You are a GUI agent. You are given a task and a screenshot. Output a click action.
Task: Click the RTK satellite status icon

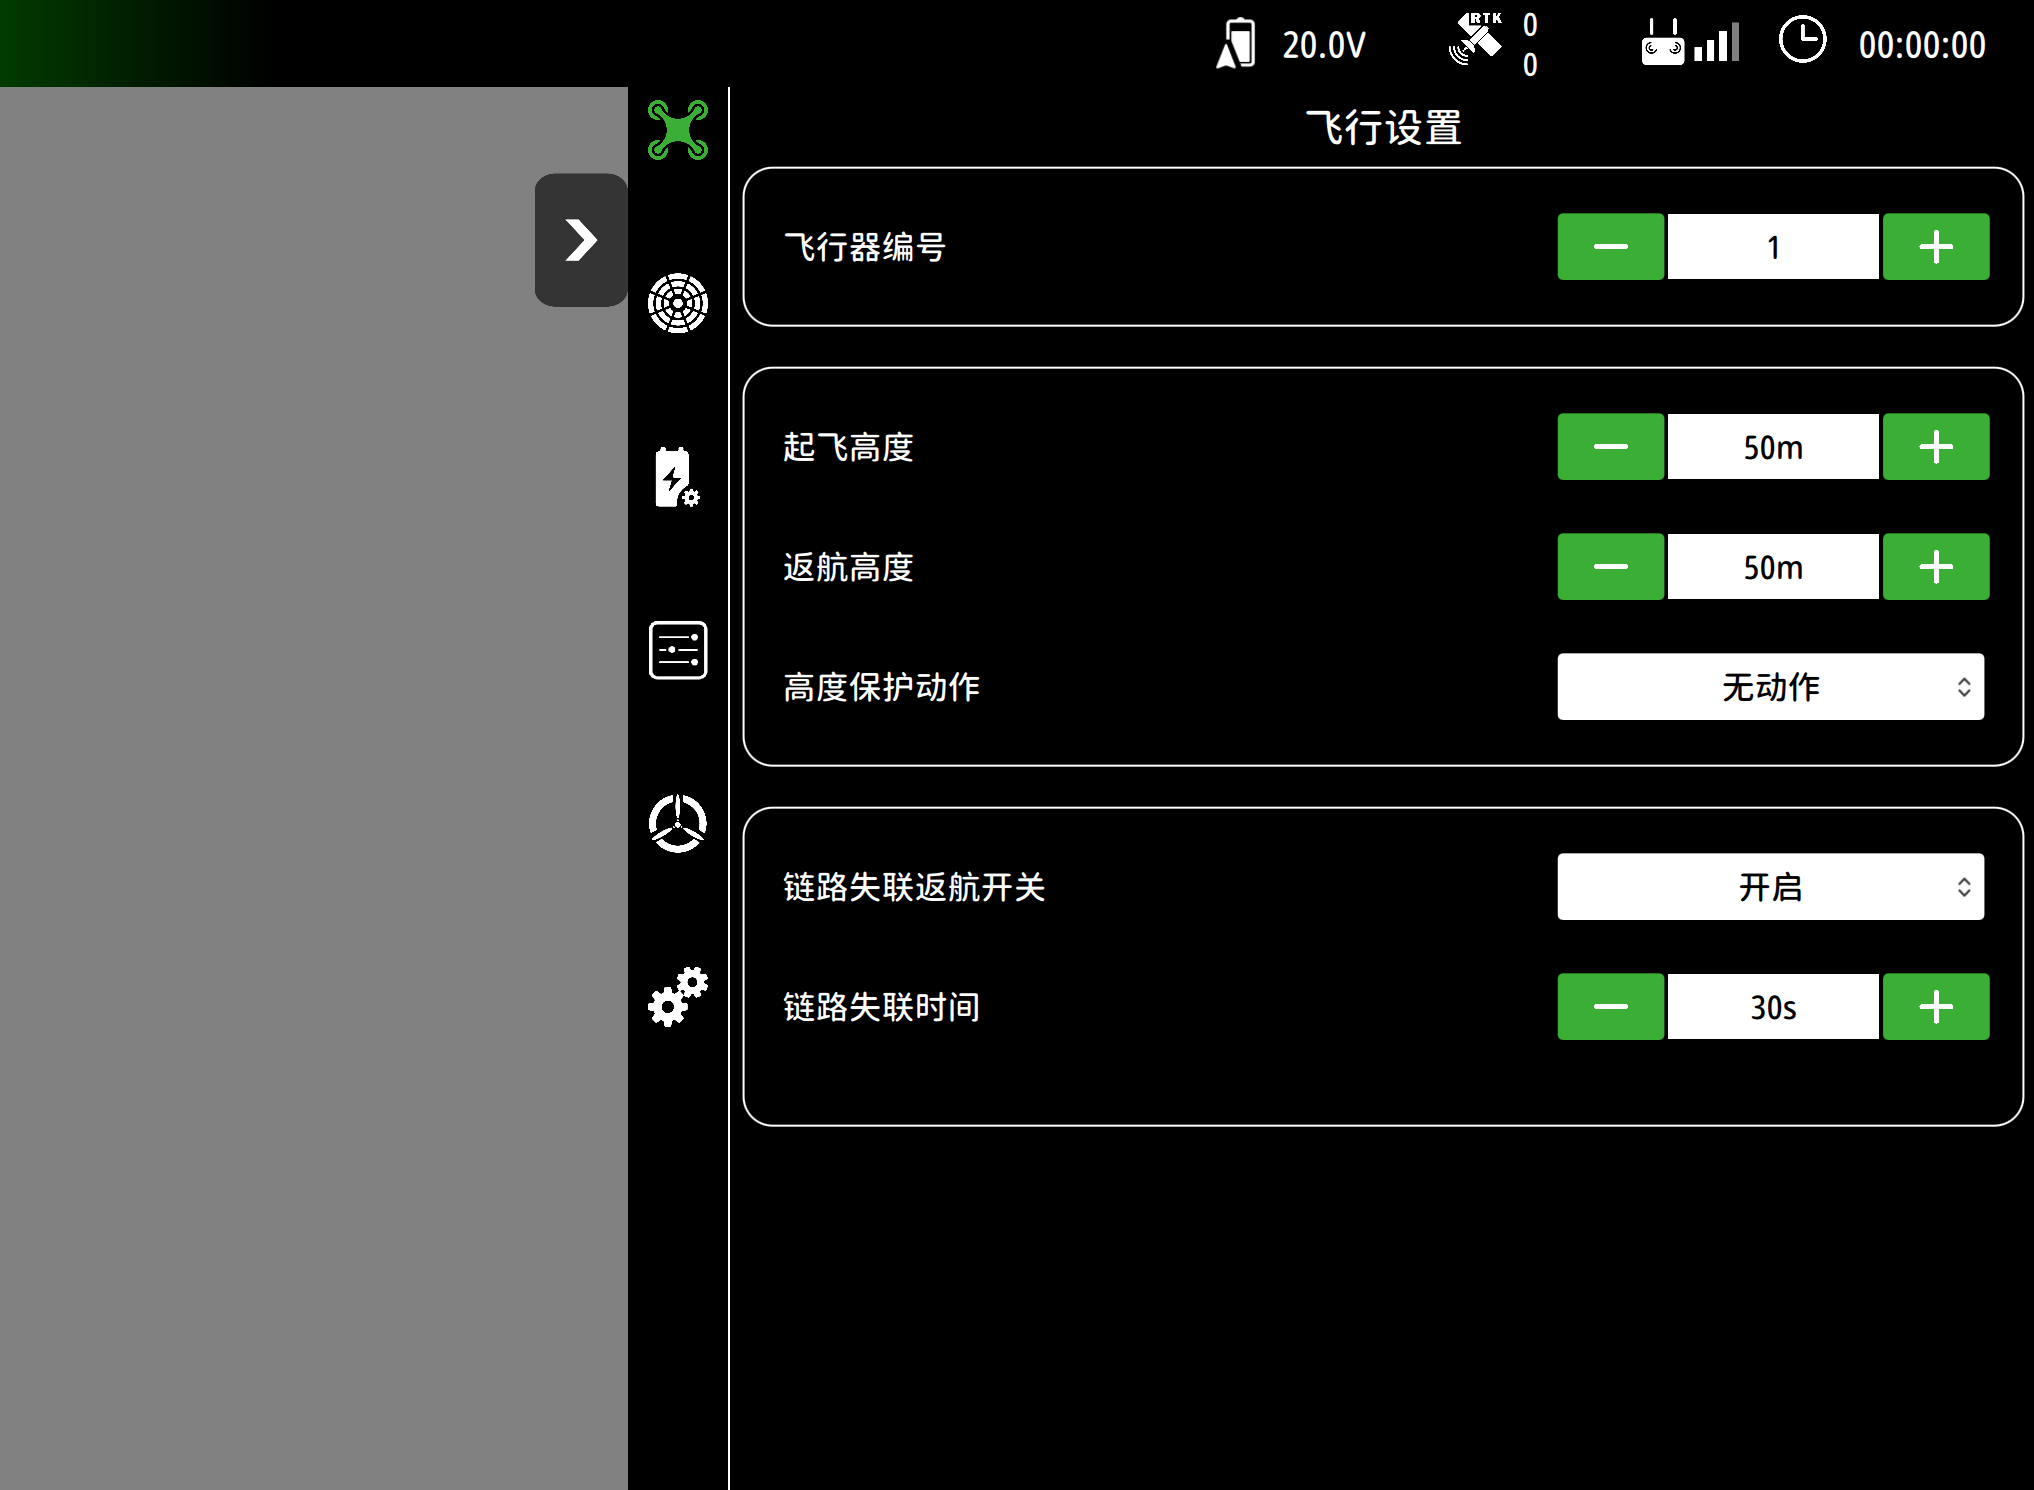coord(1475,42)
